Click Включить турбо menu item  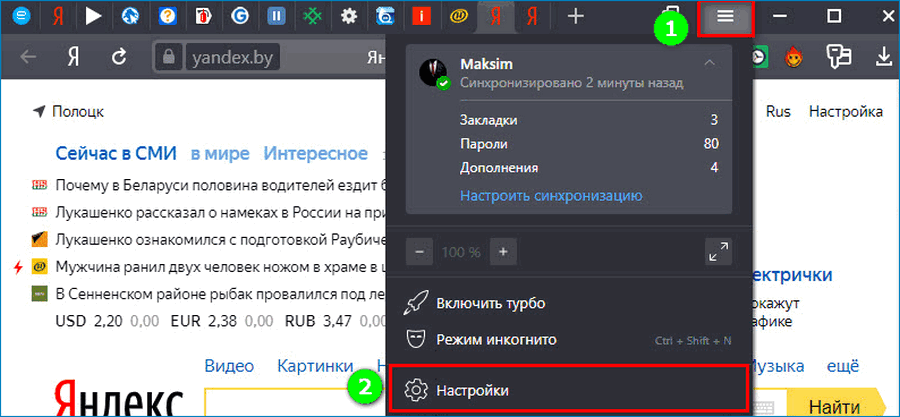[568, 303]
